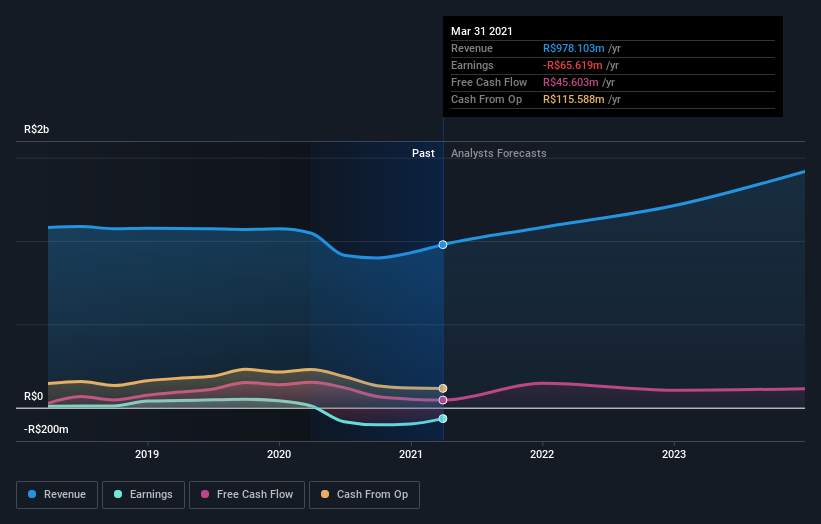The height and width of the screenshot is (524, 821).
Task: Select the 2022 x-axis label
Action: 542,454
